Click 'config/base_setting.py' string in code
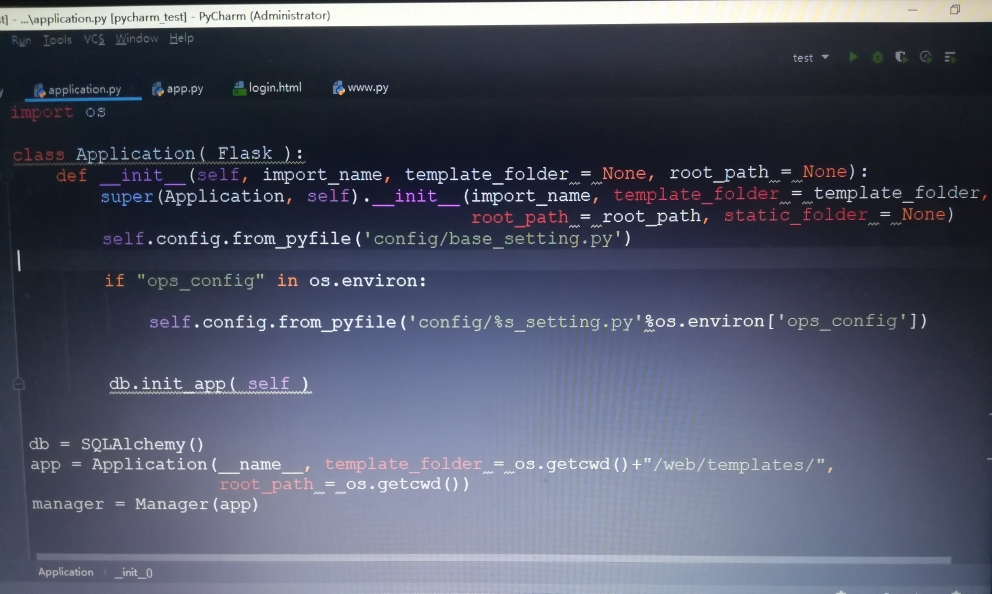The width and height of the screenshot is (992, 594). click(493, 238)
